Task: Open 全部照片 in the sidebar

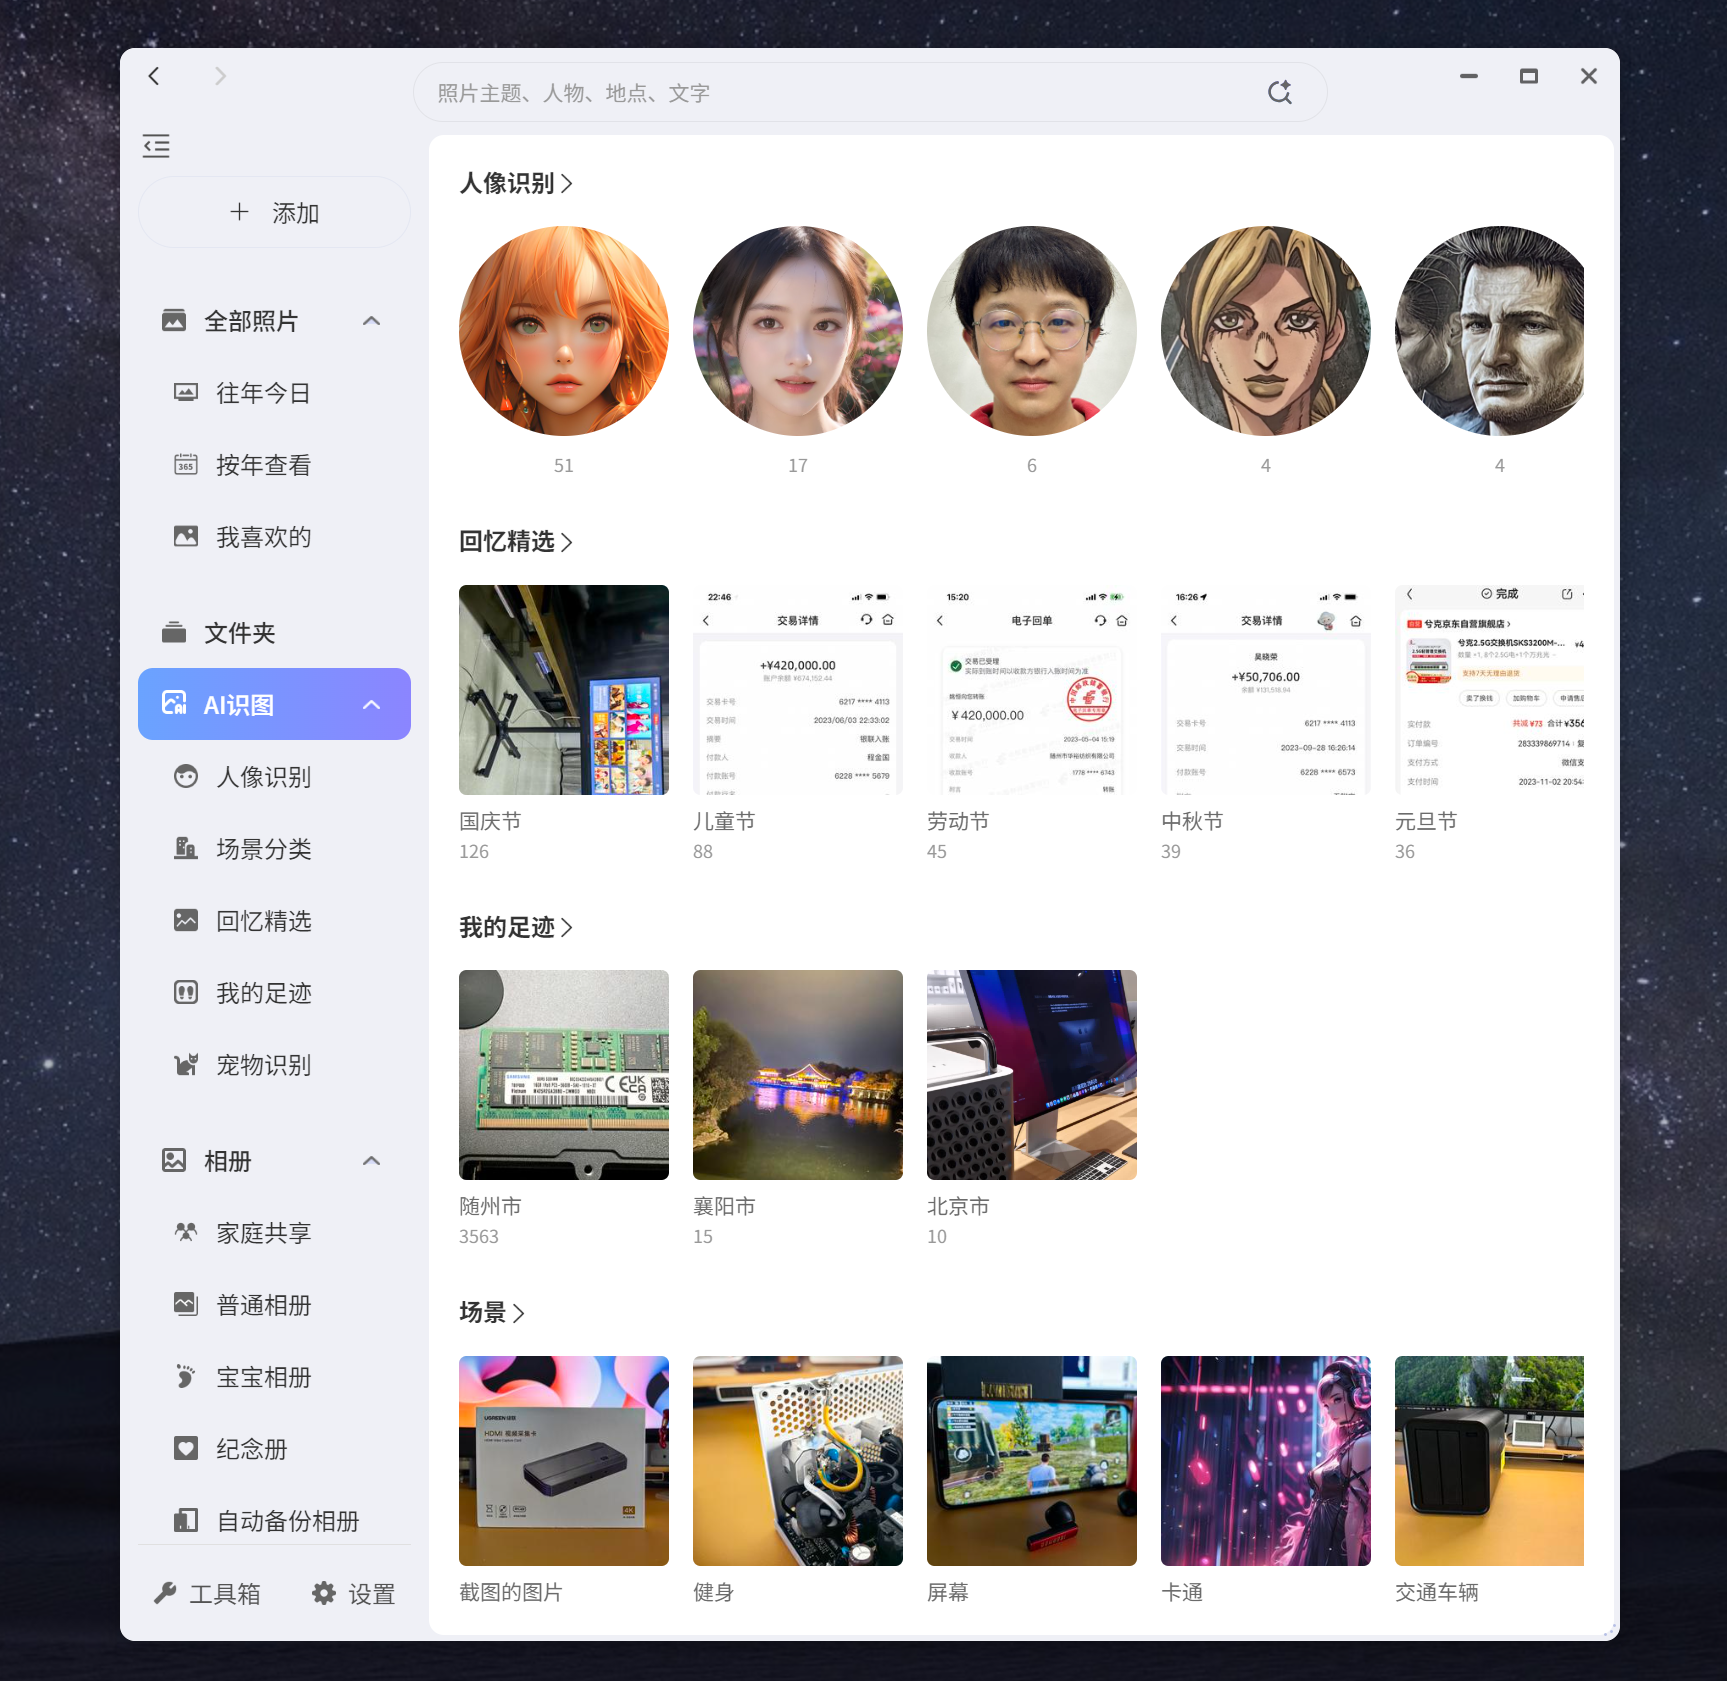Action: 274,321
